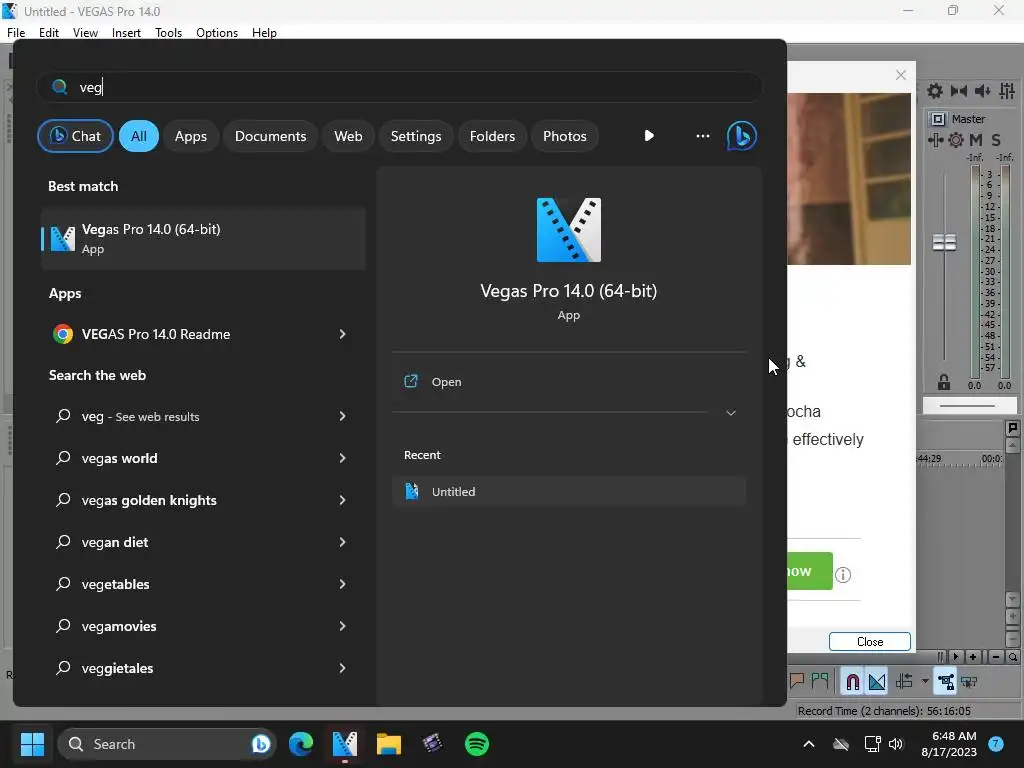Expand 'veg - See web results' chevron
The image size is (1024, 768).
tap(342, 416)
